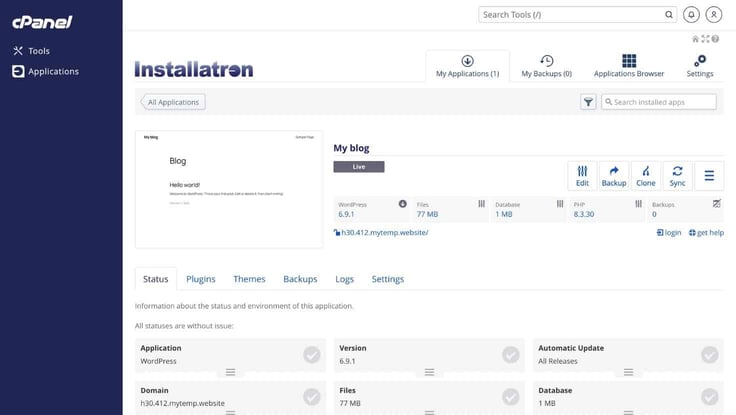The height and width of the screenshot is (415, 736).
Task: Click the Live status badge
Action: [x=359, y=167]
